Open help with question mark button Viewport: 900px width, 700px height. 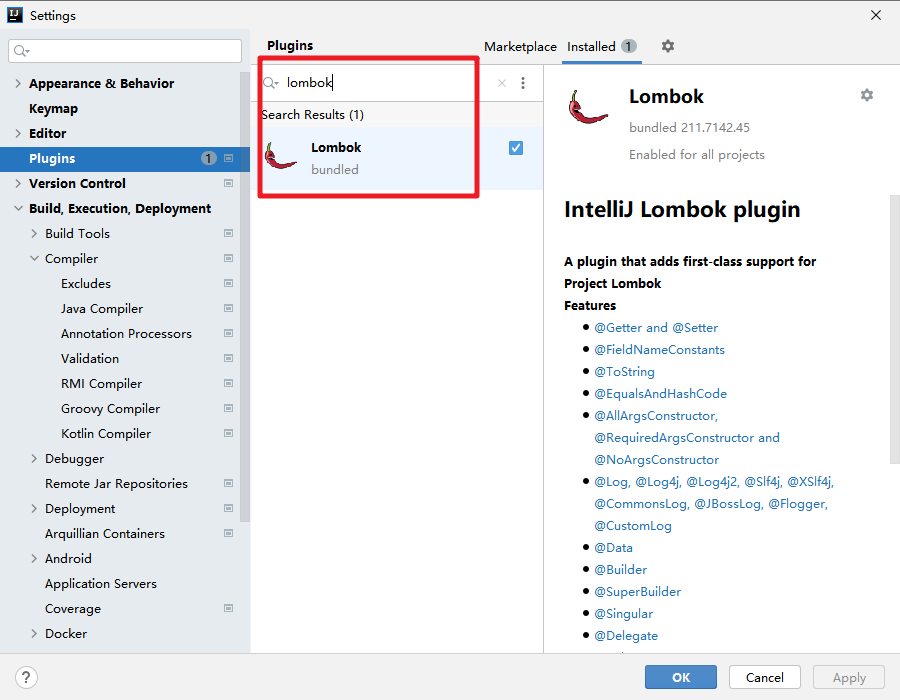pos(26,677)
